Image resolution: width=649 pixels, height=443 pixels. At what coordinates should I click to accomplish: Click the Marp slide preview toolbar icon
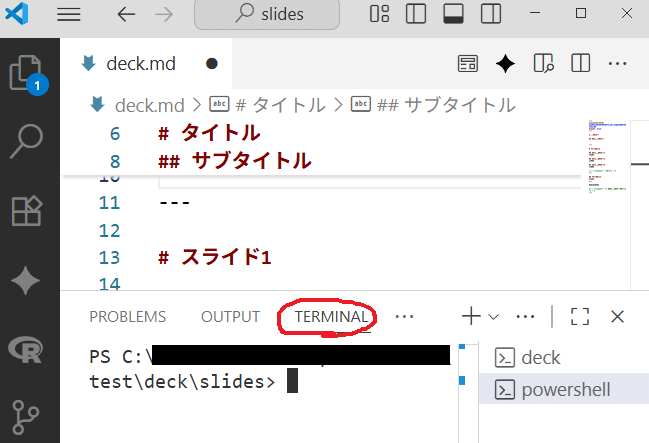coord(468,64)
